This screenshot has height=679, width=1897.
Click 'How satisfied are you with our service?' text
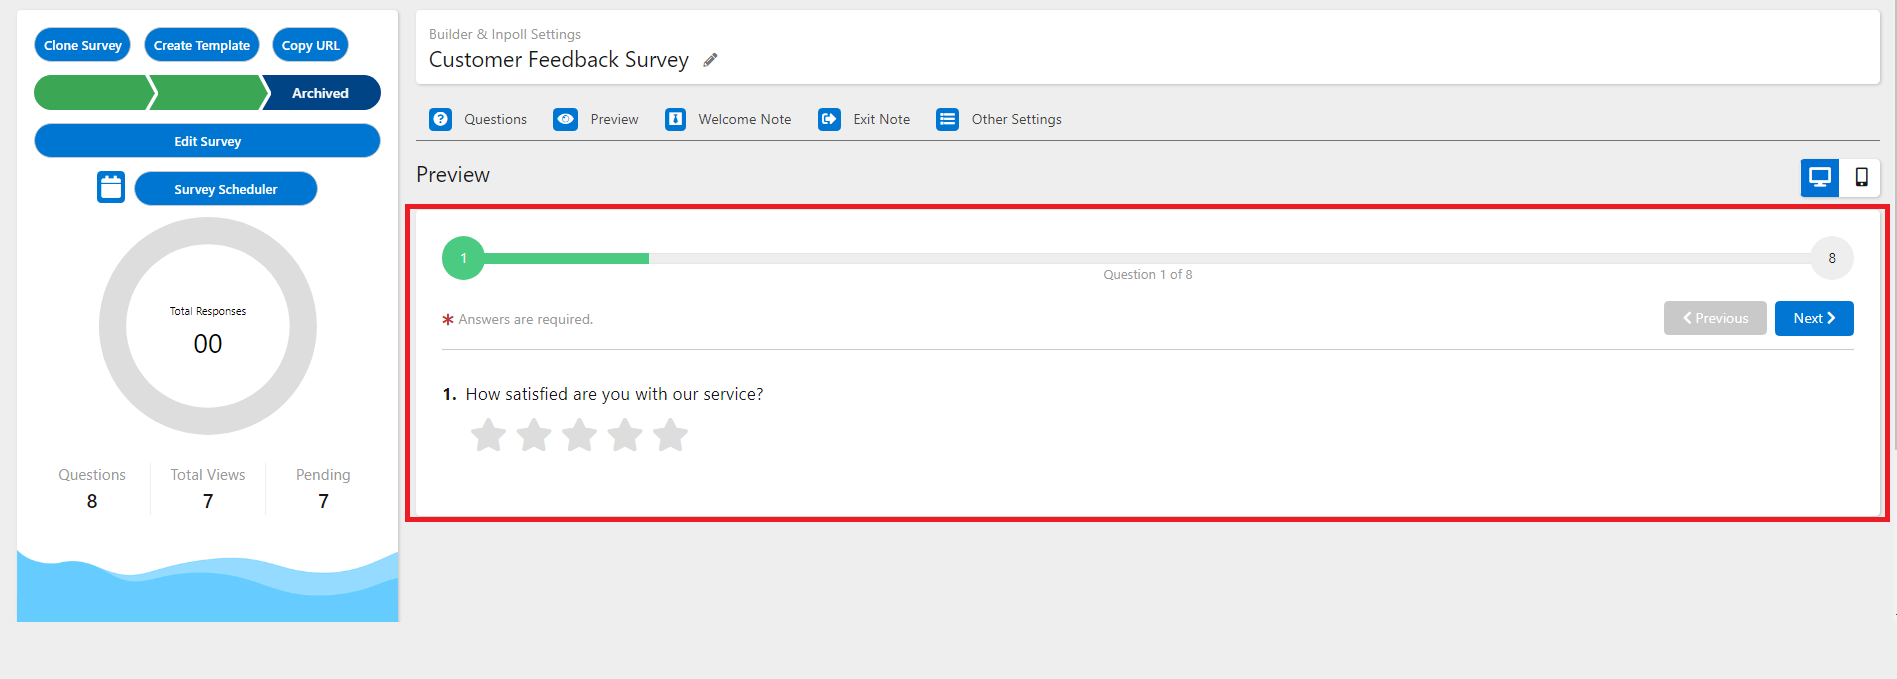point(614,394)
